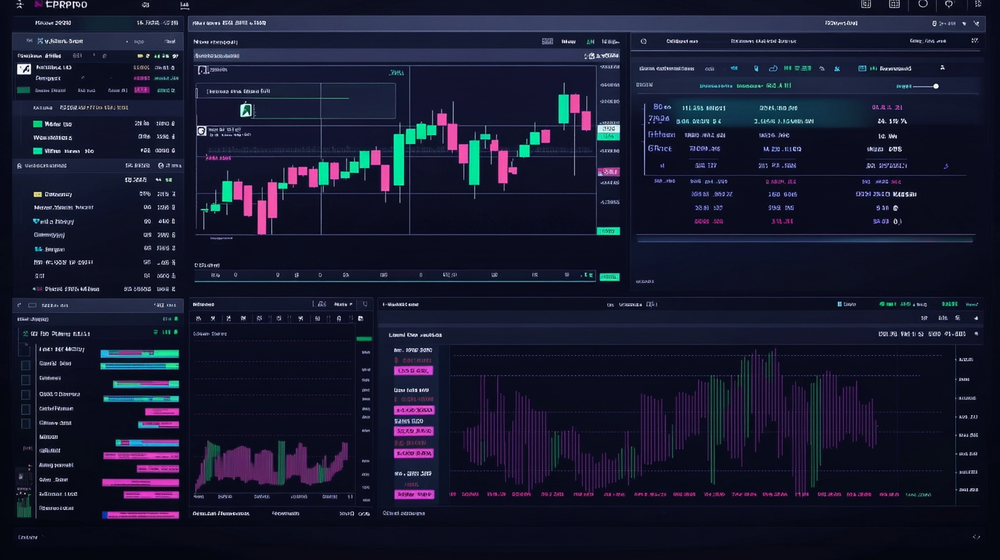Click the lightbulb-shaped icon in the top-right toolbar
Image resolution: width=1000 pixels, height=560 pixels.
[949, 4]
